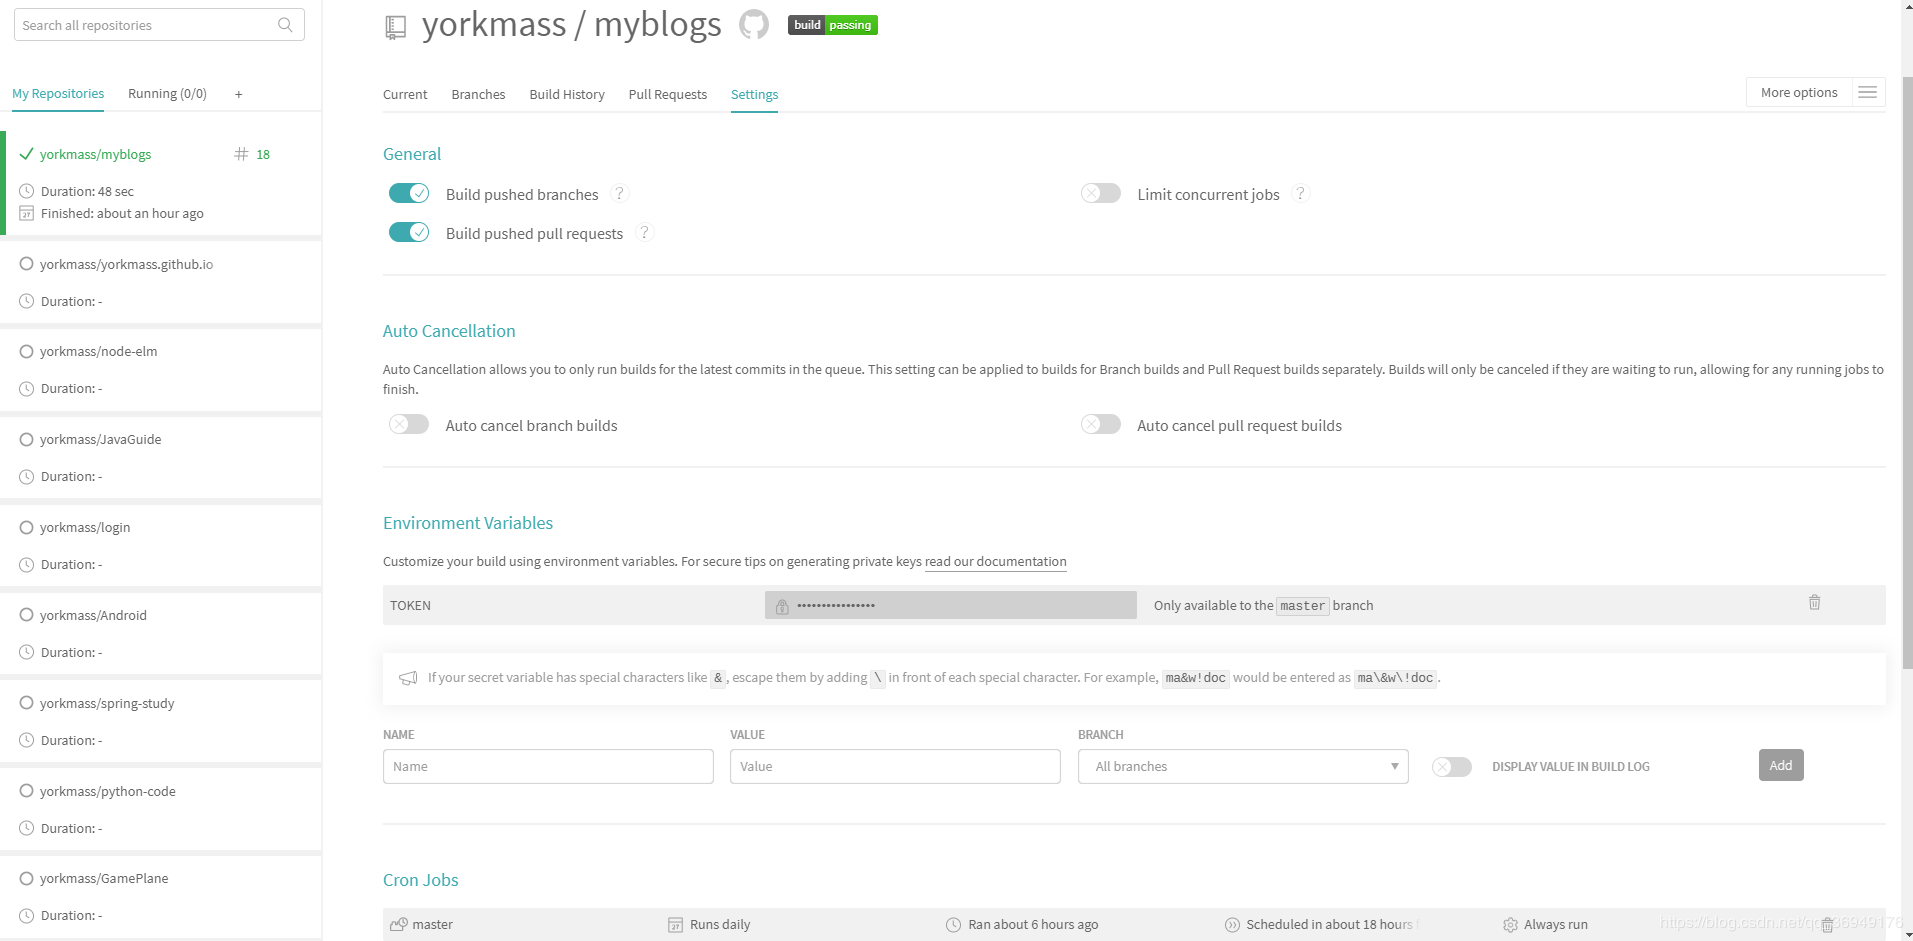Open the All branches dropdown
This screenshot has height=941, width=1913.
pos(1243,766)
